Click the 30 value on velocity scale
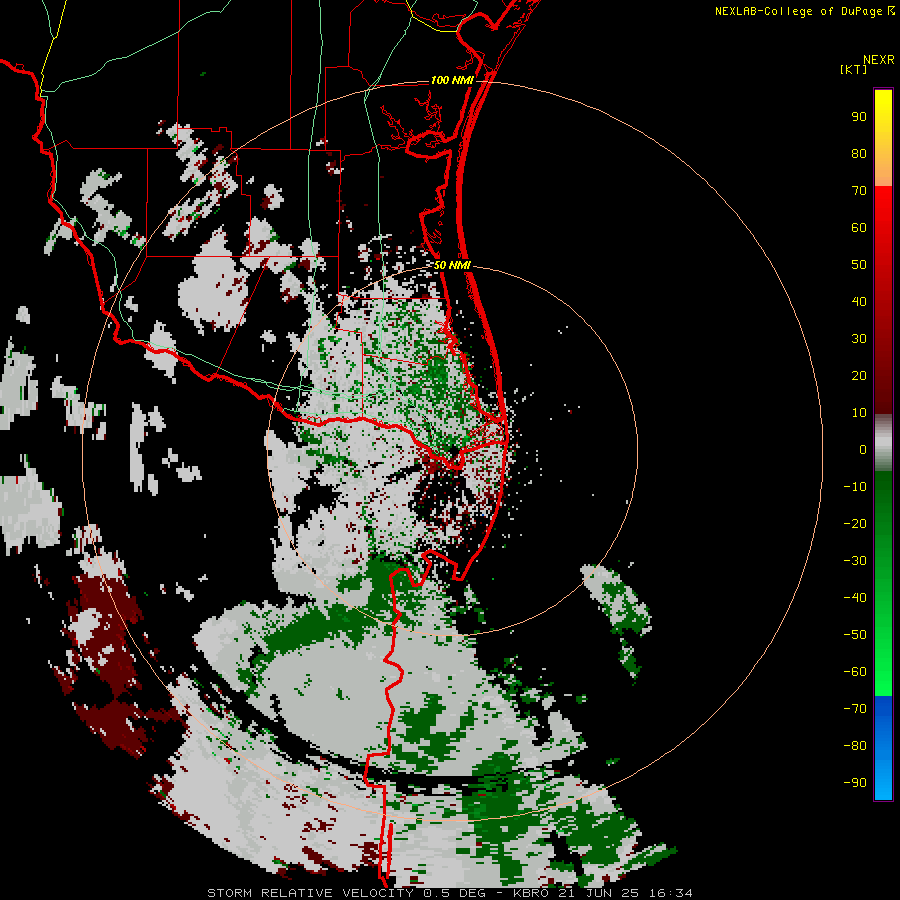The width and height of the screenshot is (900, 900). 859,339
